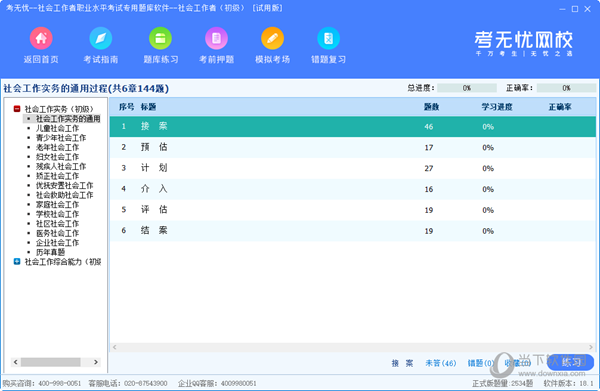Select 家庭社会工作 in the tree
Viewport: 600px width, 391px height.
(x=57, y=205)
